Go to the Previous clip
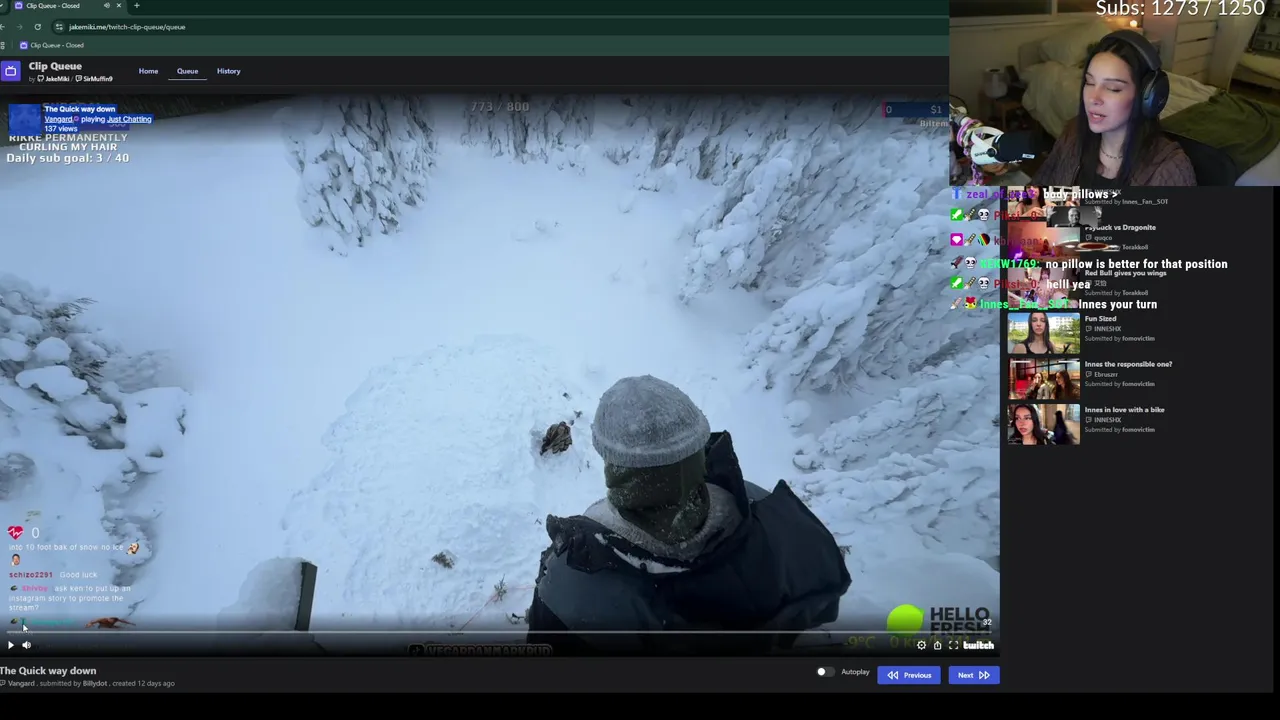Screen dimensions: 1280x720 click(909, 675)
